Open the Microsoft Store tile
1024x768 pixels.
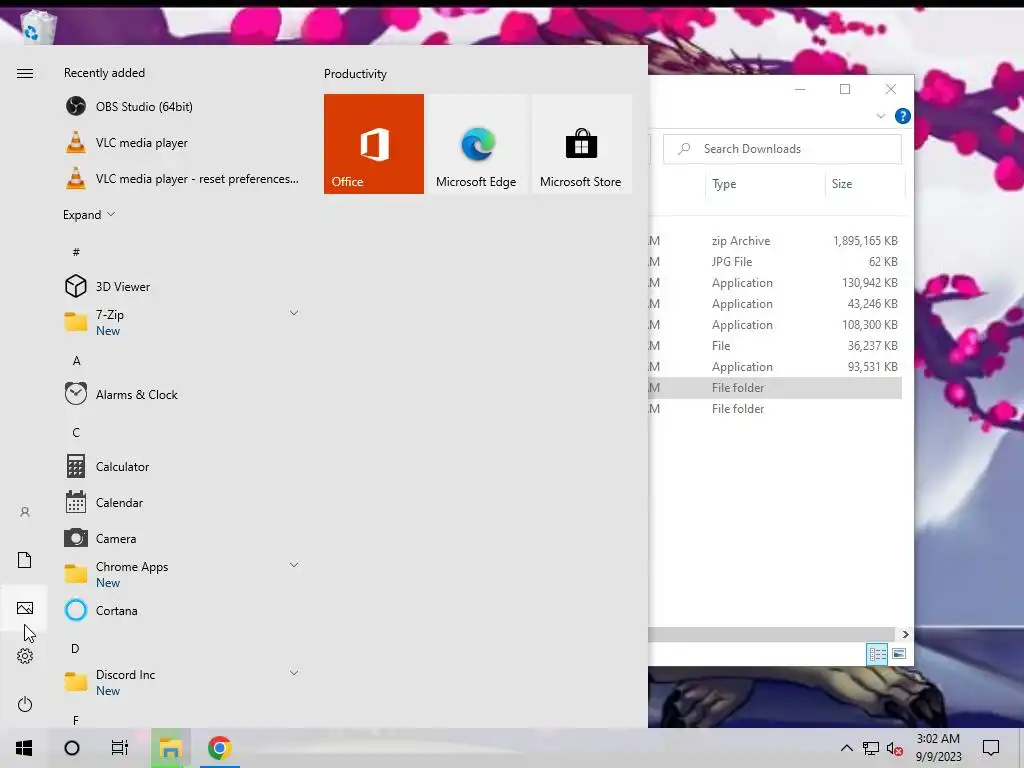[x=581, y=144]
